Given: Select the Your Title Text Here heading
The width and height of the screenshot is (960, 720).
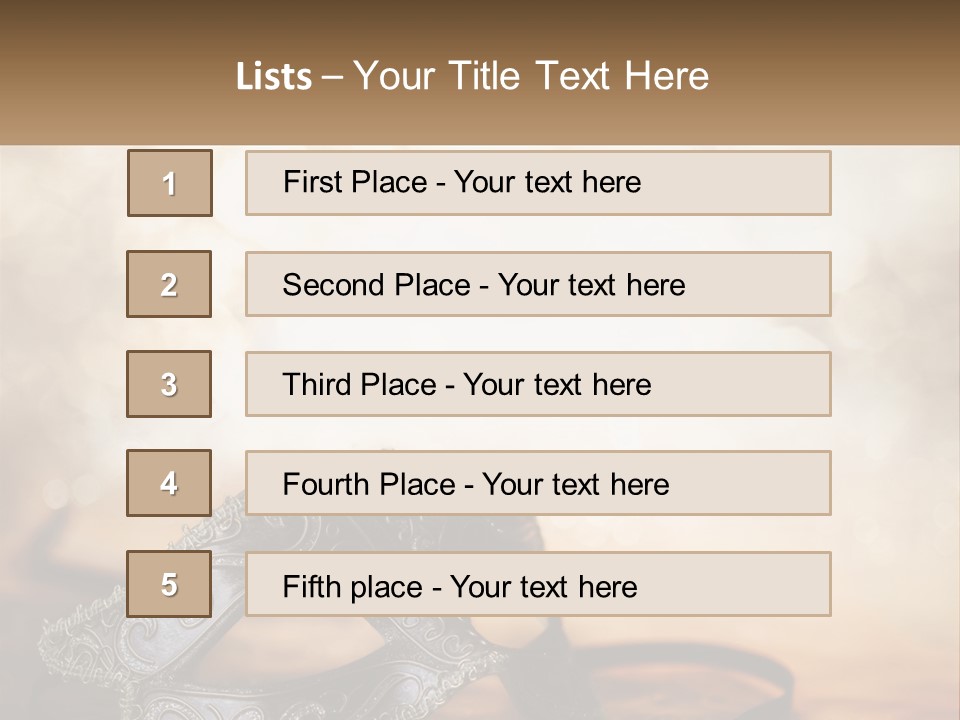Looking at the screenshot, I should tap(531, 76).
